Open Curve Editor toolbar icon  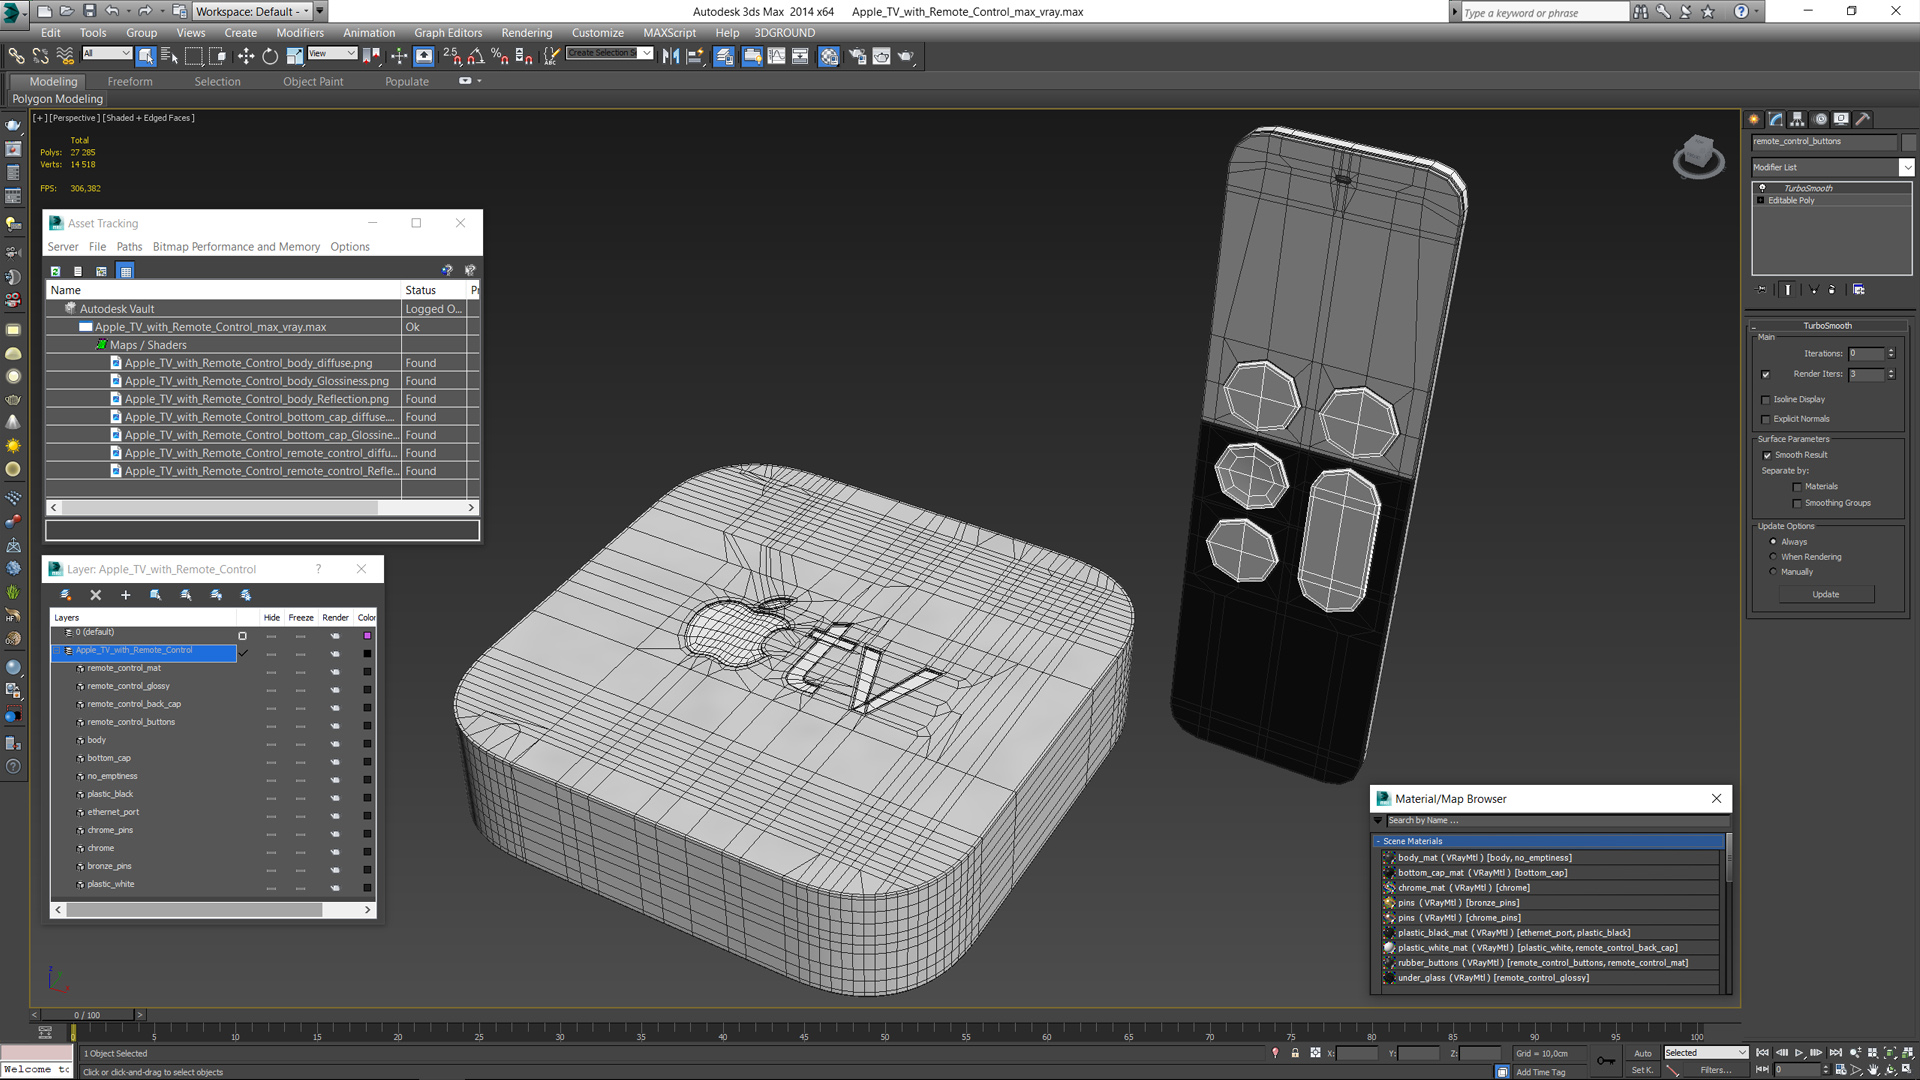pos(776,56)
